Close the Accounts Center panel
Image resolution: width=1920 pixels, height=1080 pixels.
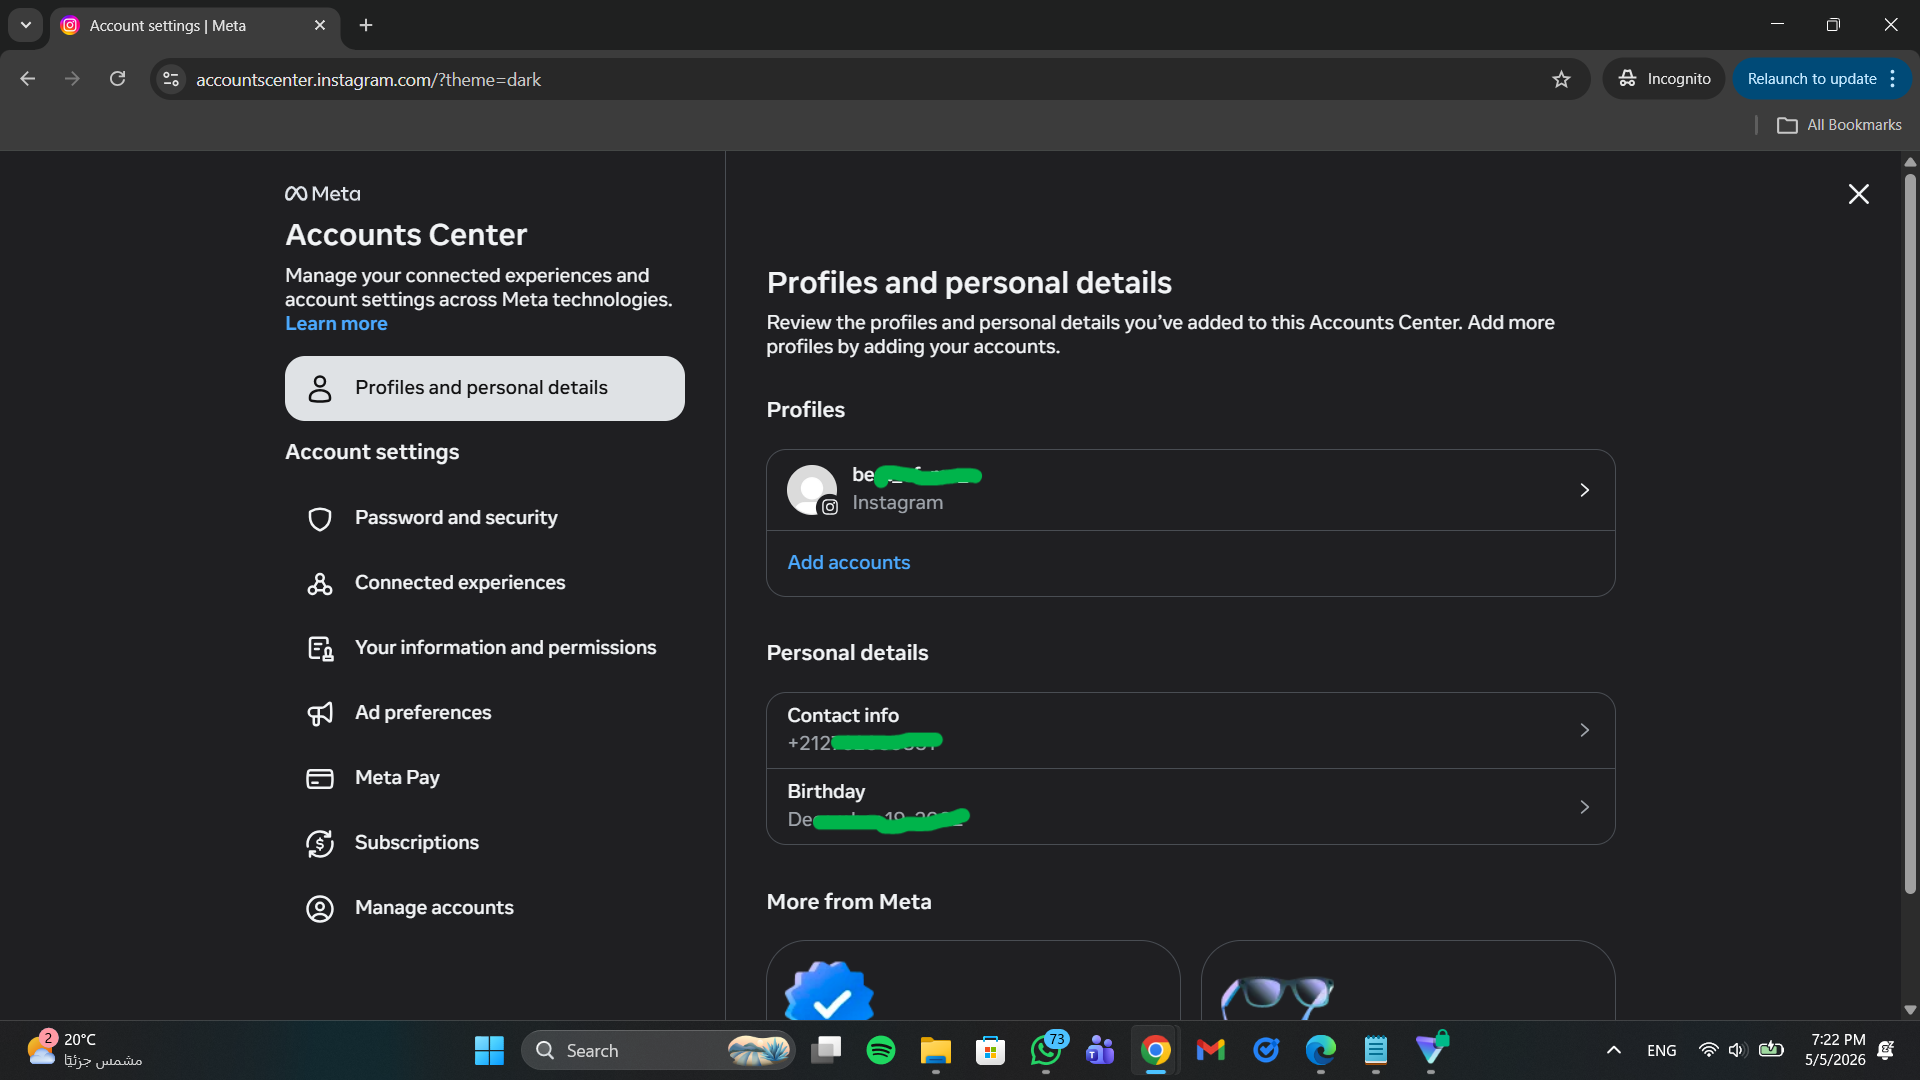pos(1858,194)
